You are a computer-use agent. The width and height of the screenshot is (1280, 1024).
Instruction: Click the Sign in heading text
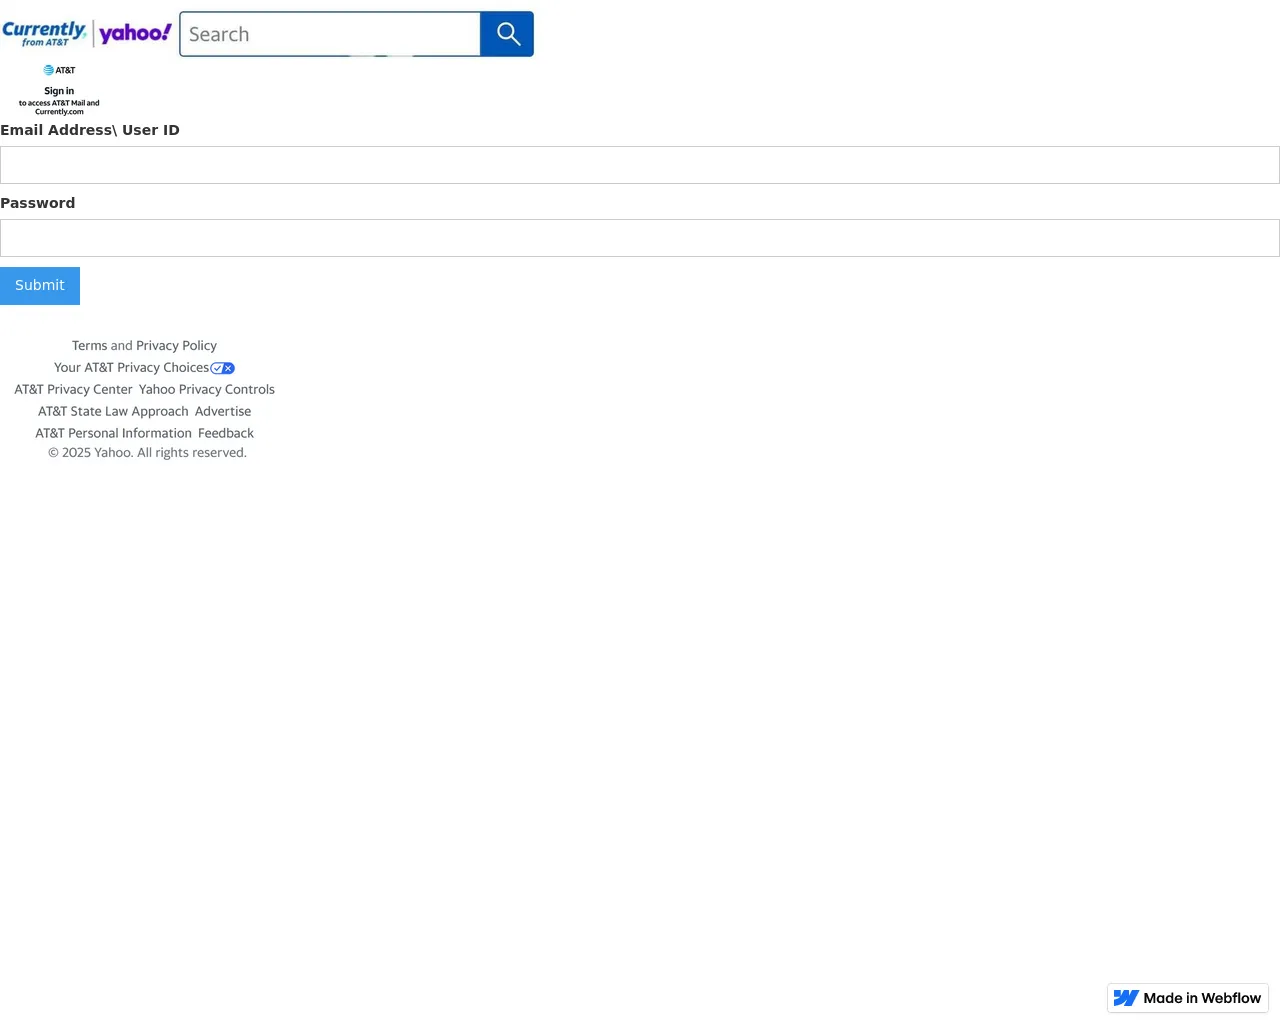point(59,91)
